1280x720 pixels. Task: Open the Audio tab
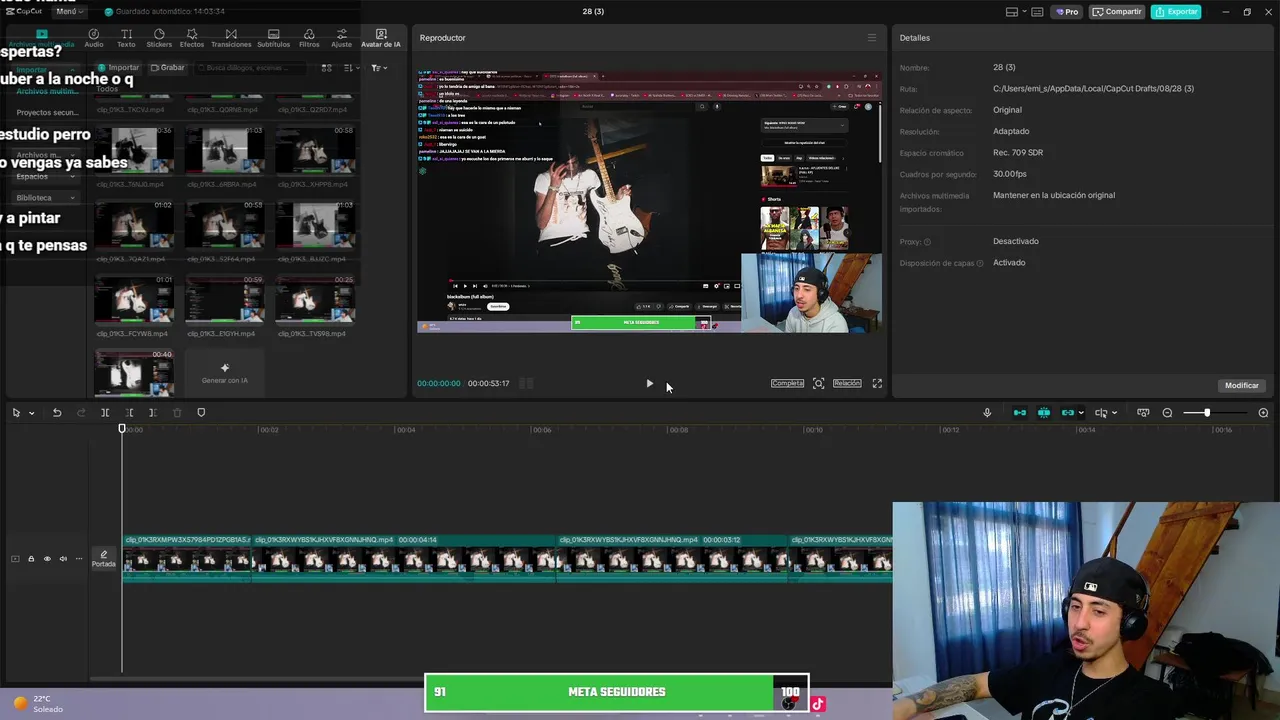coord(94,38)
